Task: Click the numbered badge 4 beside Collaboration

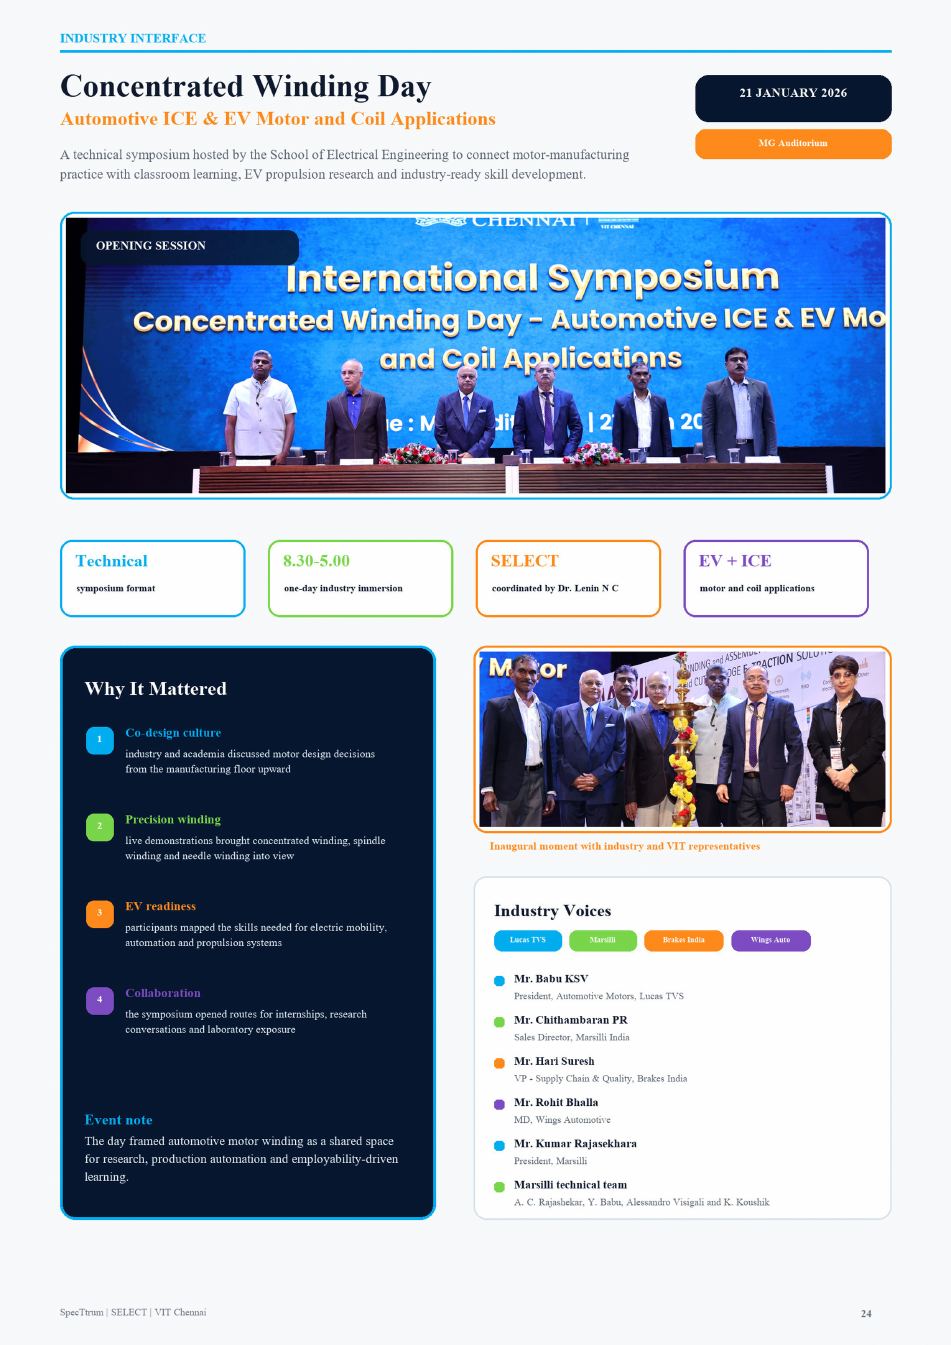Action: pyautogui.click(x=99, y=1000)
